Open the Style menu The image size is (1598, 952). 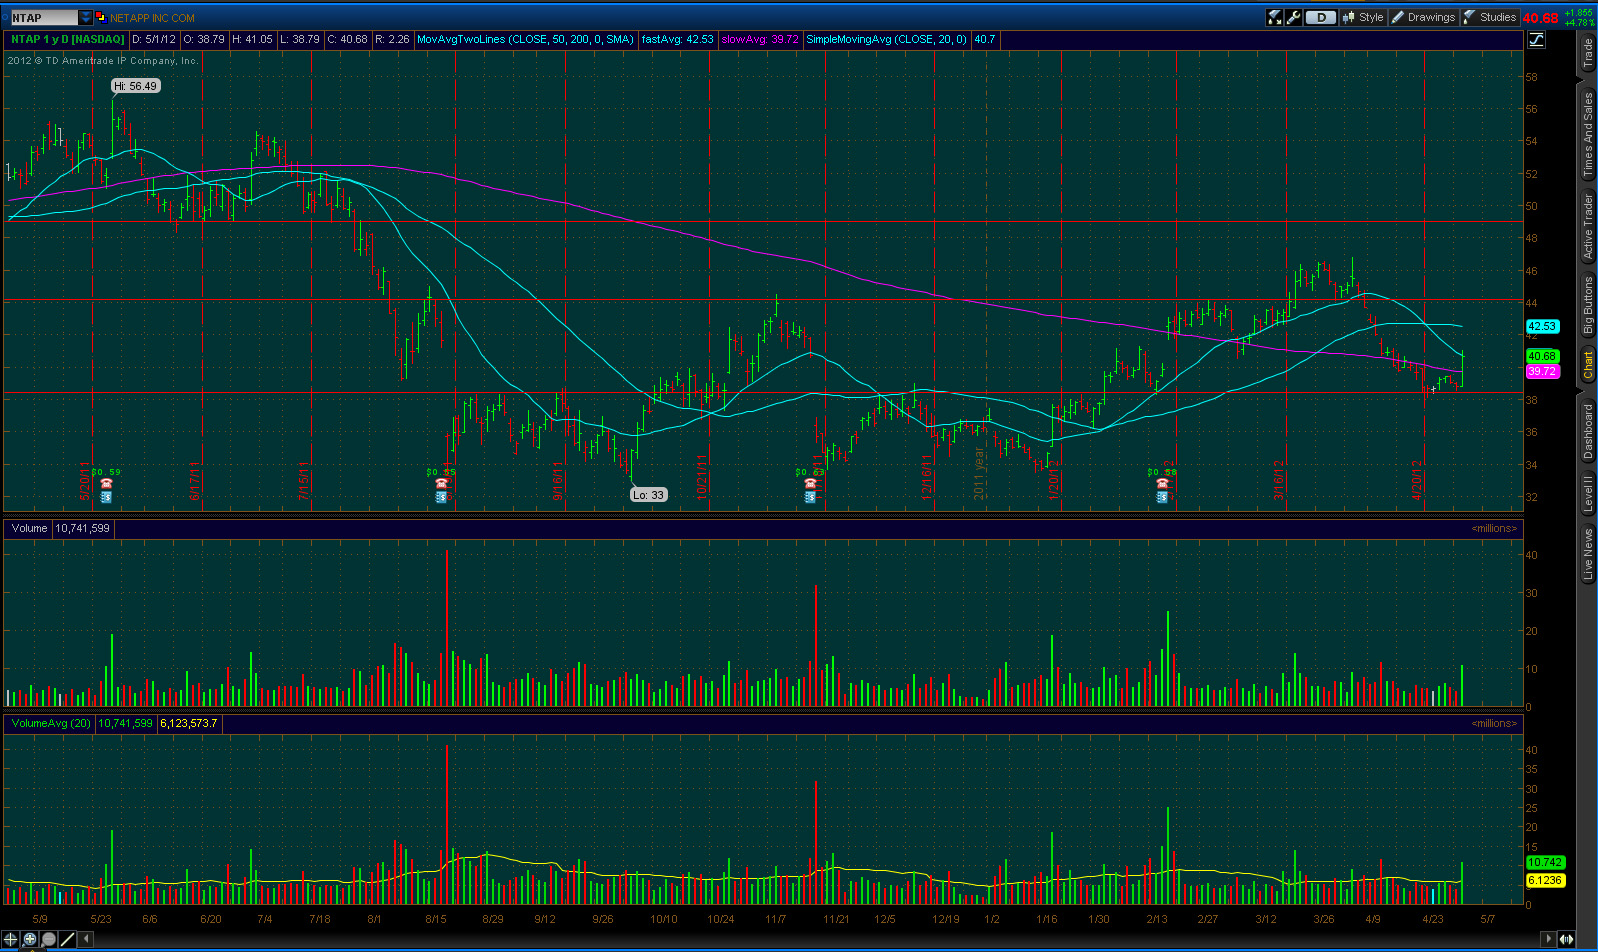coord(1363,17)
